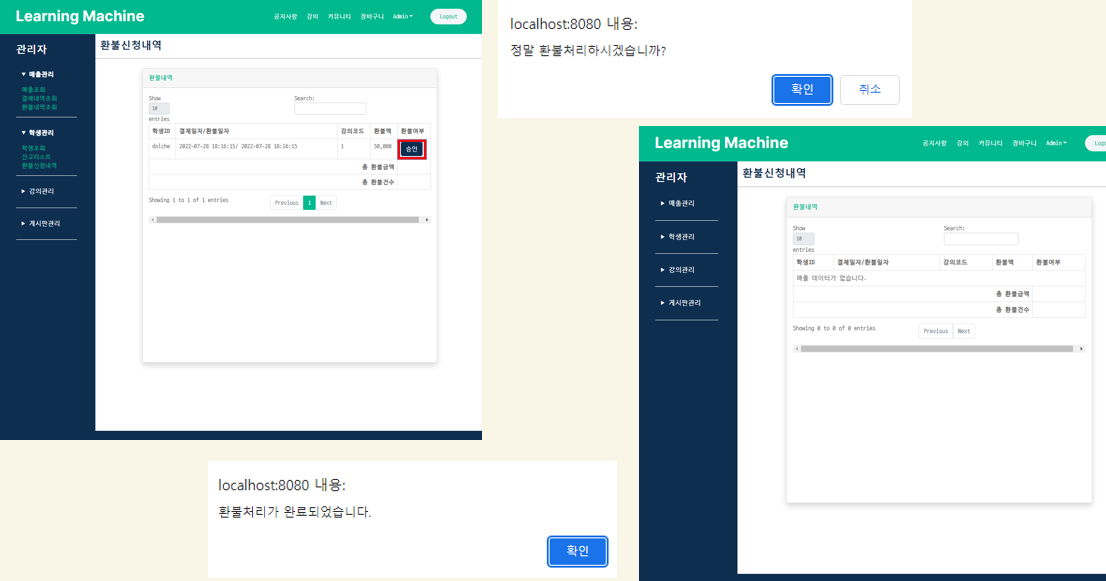
Task: Click 취소 to cancel the refund confirmation
Action: 869,89
